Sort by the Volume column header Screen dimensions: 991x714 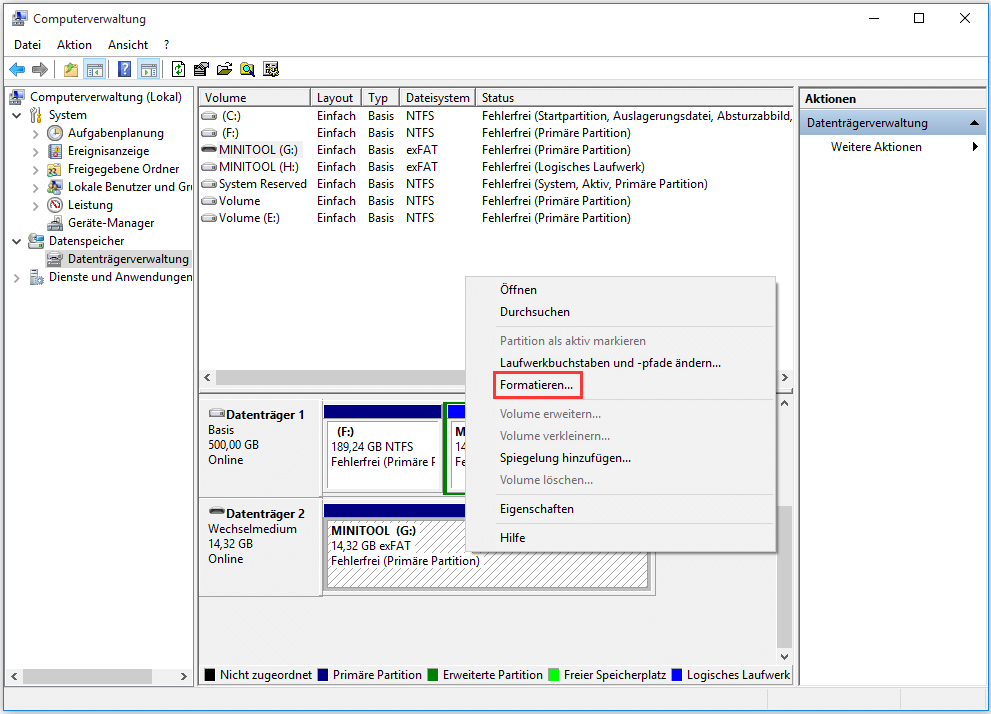[x=255, y=98]
